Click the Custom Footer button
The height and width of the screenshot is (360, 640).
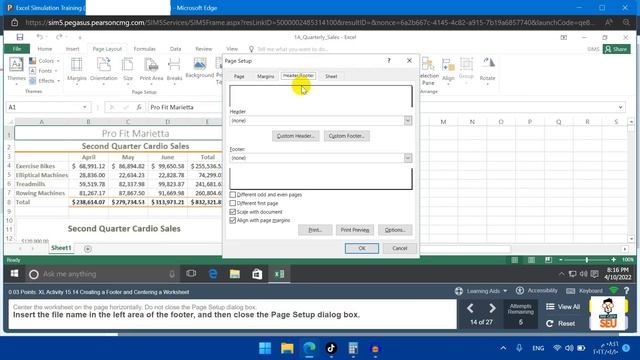point(347,136)
